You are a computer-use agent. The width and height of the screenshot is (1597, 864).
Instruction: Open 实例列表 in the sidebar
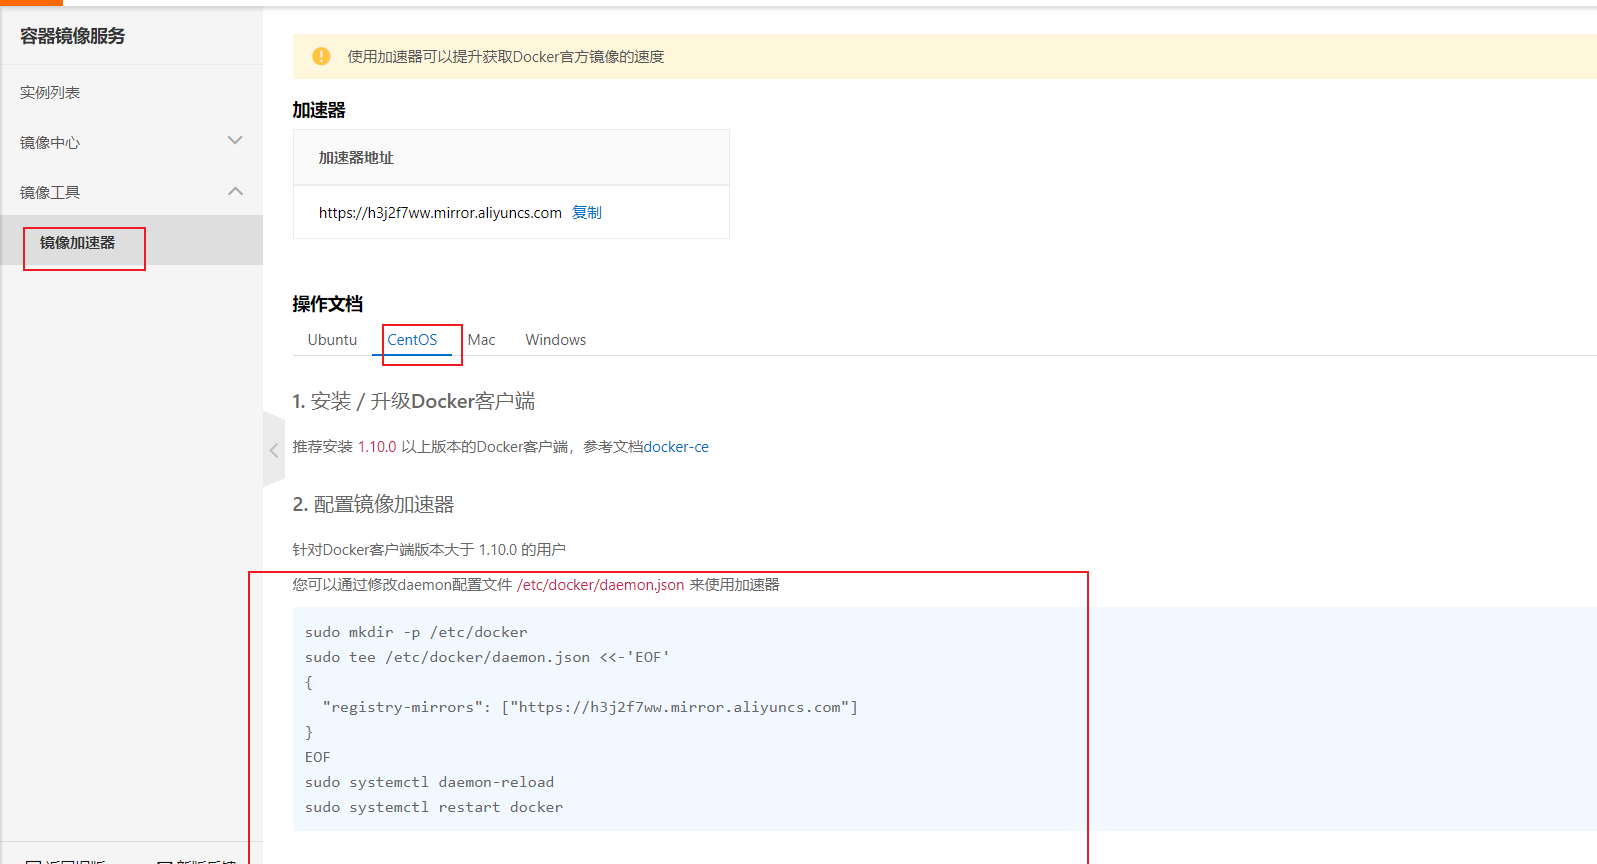(x=50, y=92)
